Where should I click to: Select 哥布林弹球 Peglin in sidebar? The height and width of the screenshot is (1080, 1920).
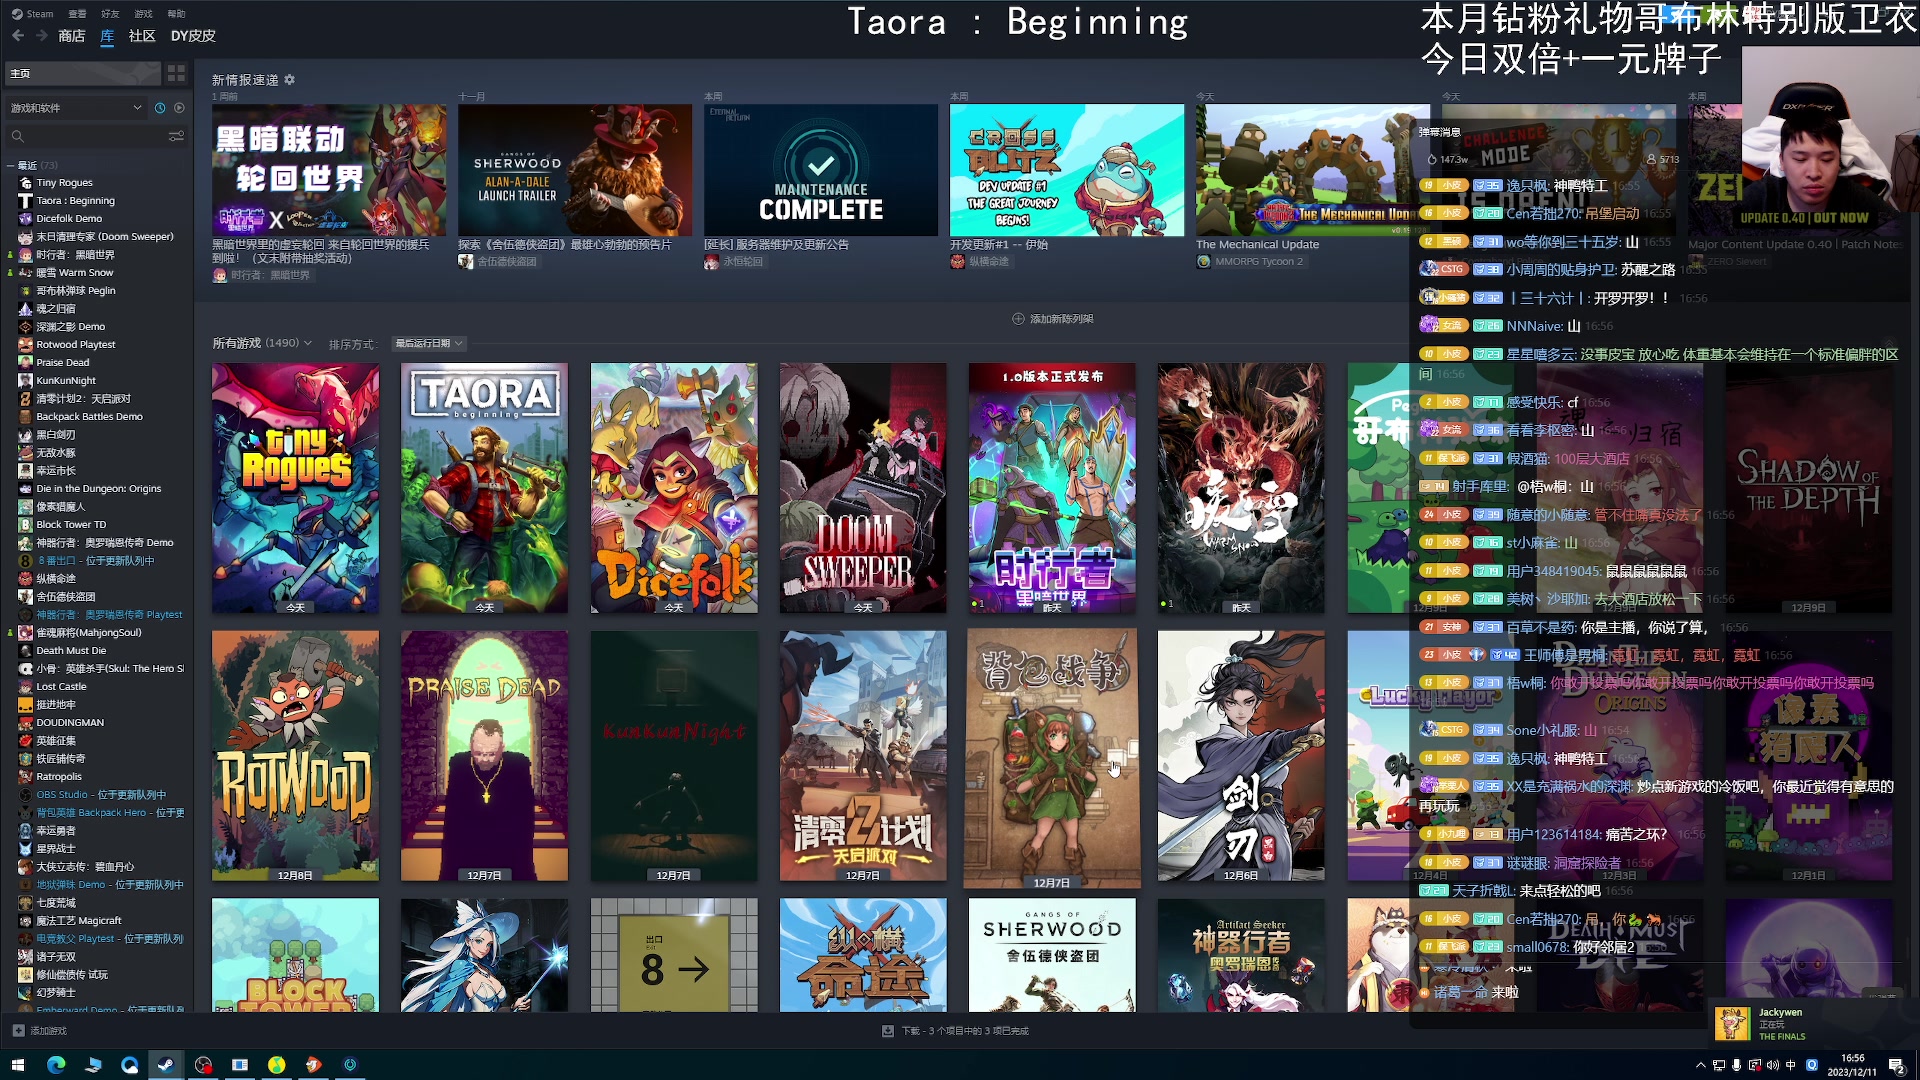(75, 291)
